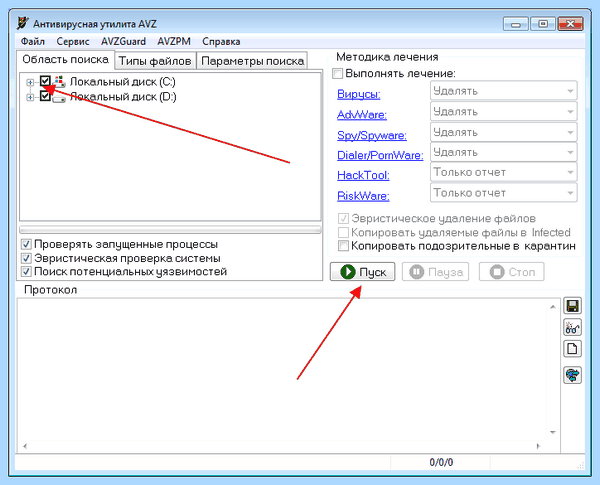The image size is (600, 485).
Task: Open the Dialer/PornWare action dropdown
Action: coord(504,152)
